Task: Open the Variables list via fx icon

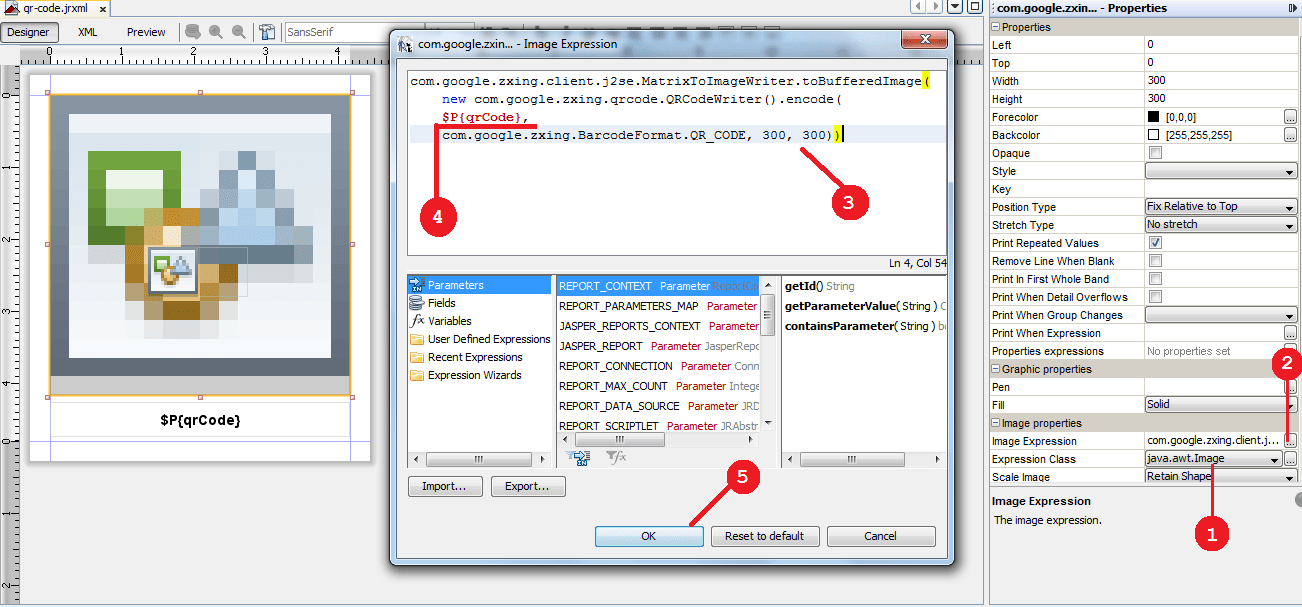Action: click(452, 320)
